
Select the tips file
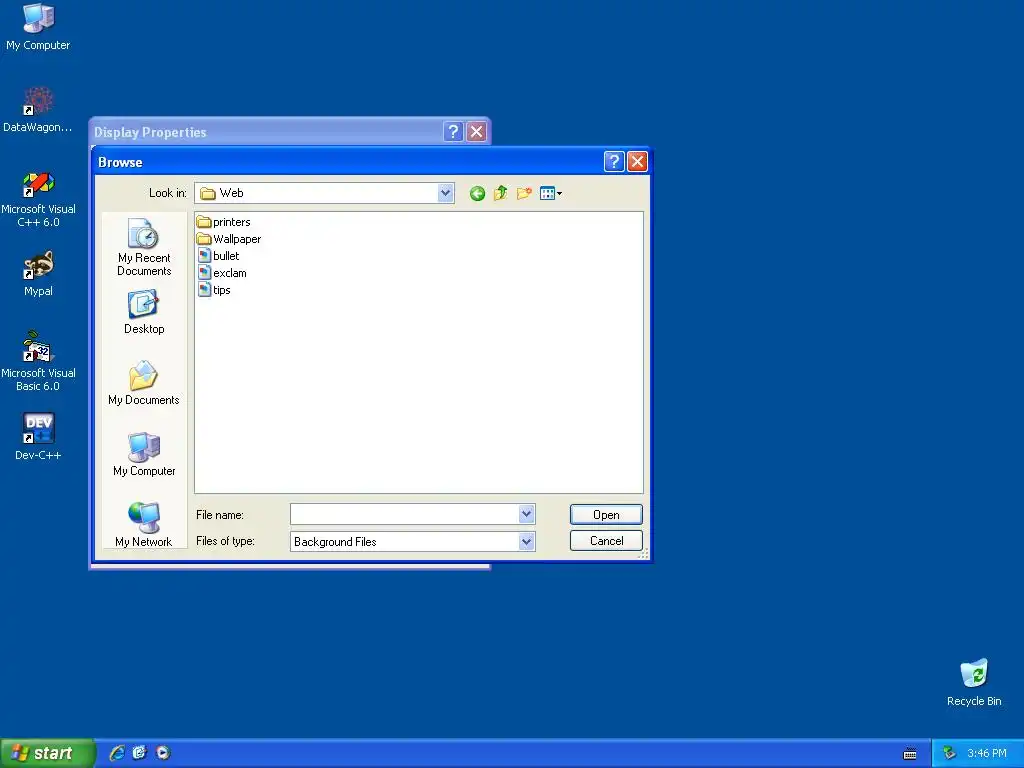coord(214,290)
